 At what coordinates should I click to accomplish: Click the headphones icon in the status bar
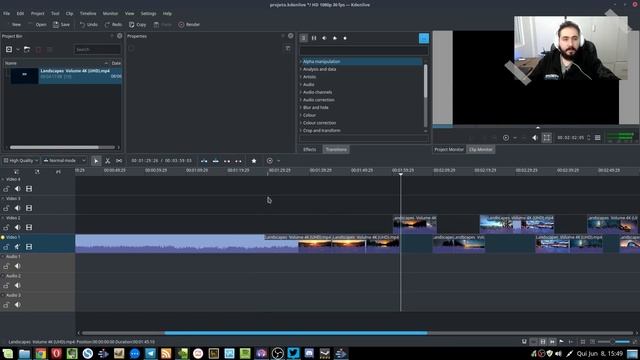[x=524, y=342]
